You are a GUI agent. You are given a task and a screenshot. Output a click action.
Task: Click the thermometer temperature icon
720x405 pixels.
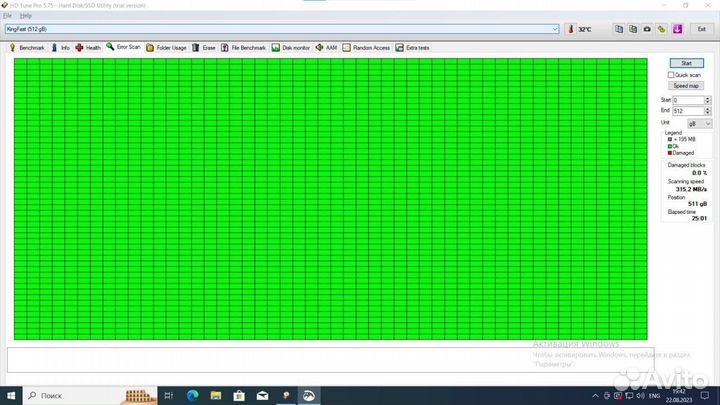click(x=571, y=29)
